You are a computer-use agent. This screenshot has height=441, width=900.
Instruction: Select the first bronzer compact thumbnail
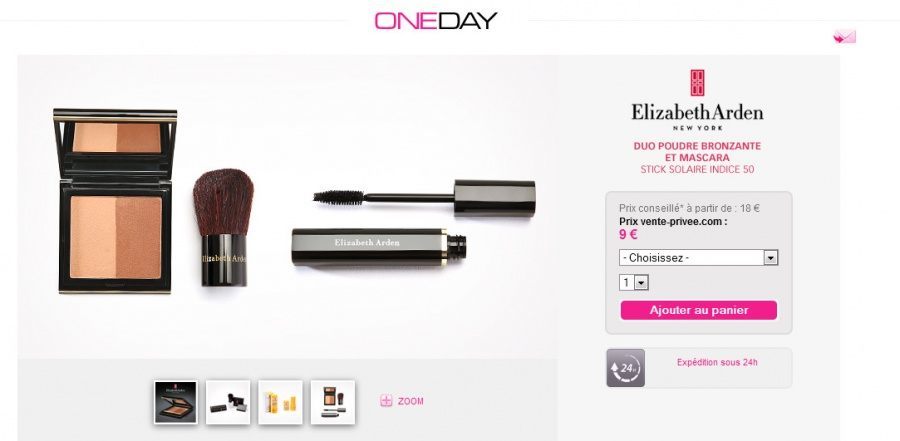[176, 403]
